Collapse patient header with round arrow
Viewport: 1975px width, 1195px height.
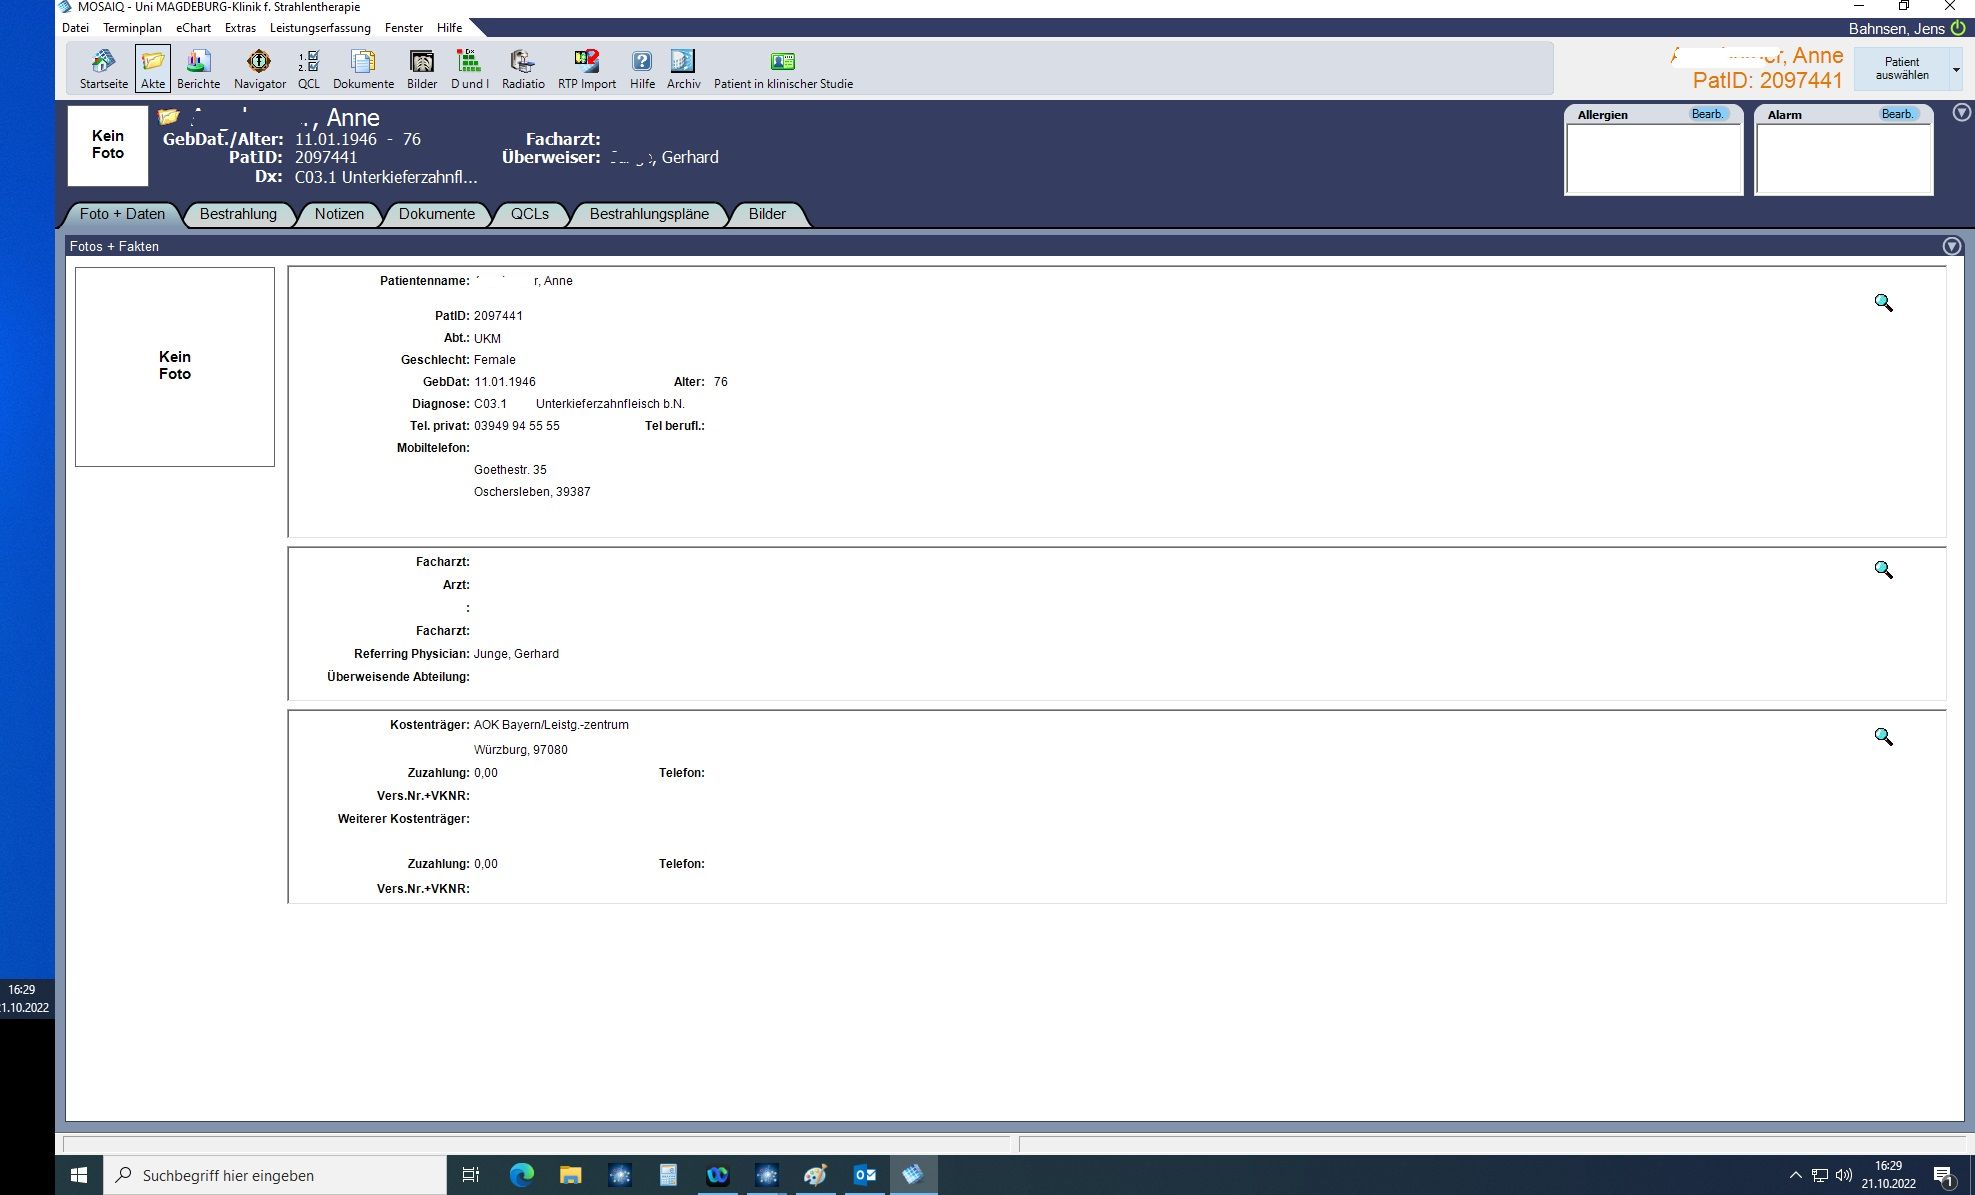[1961, 113]
